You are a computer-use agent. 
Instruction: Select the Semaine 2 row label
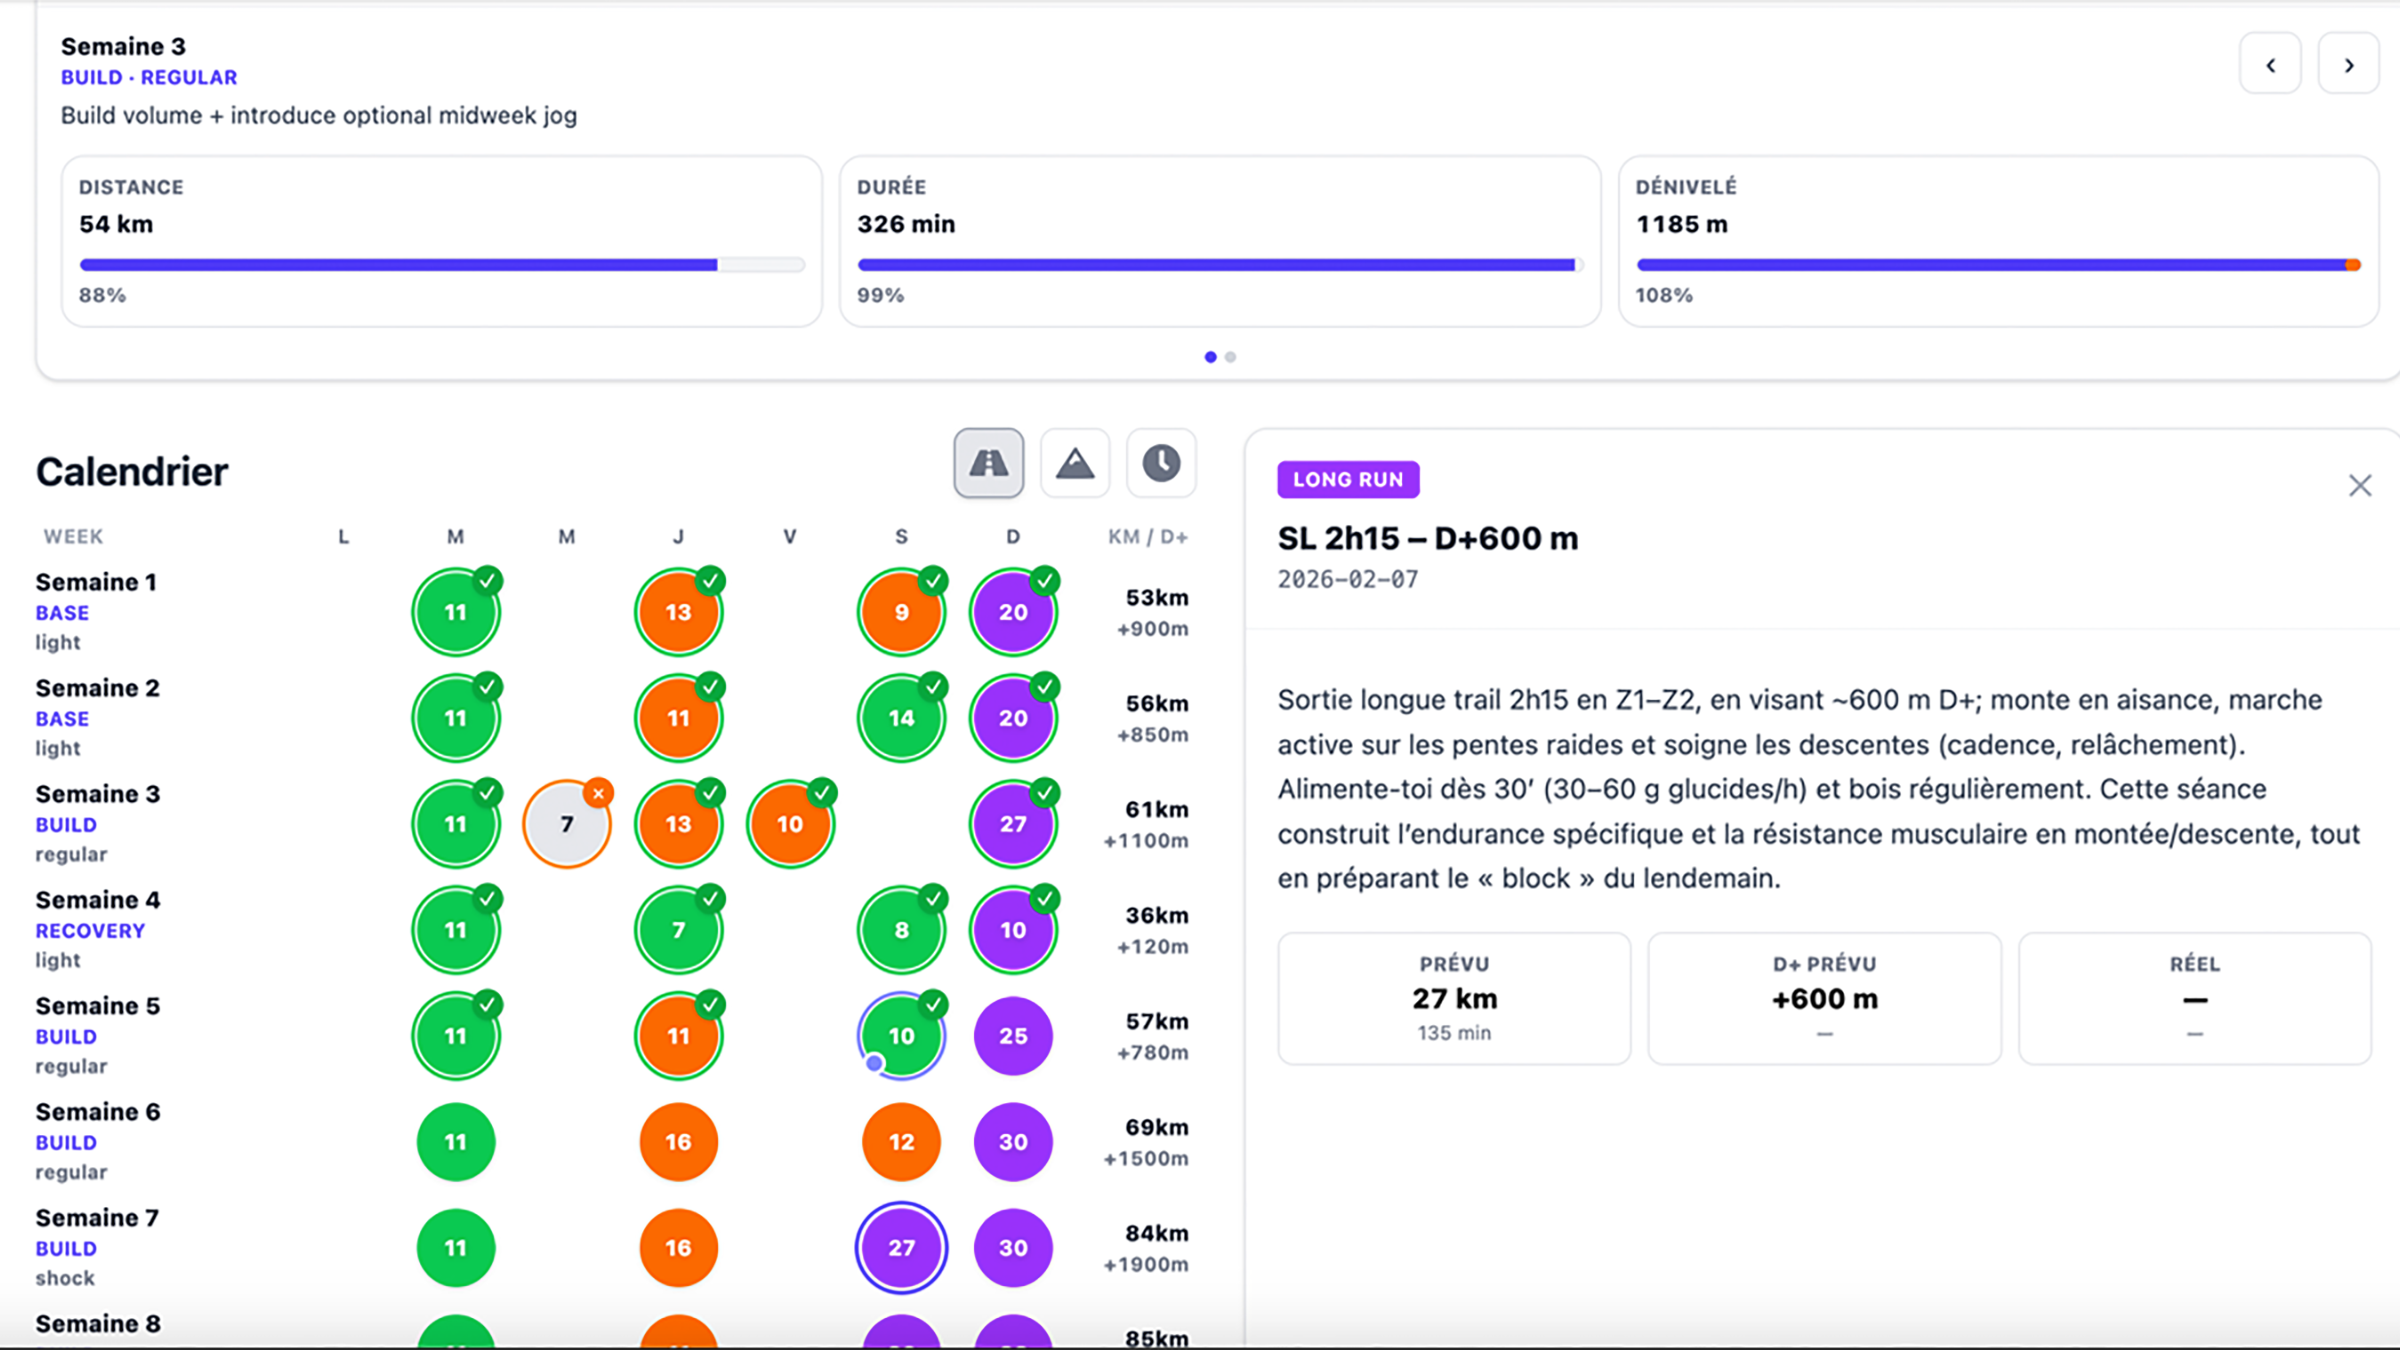pos(97,688)
